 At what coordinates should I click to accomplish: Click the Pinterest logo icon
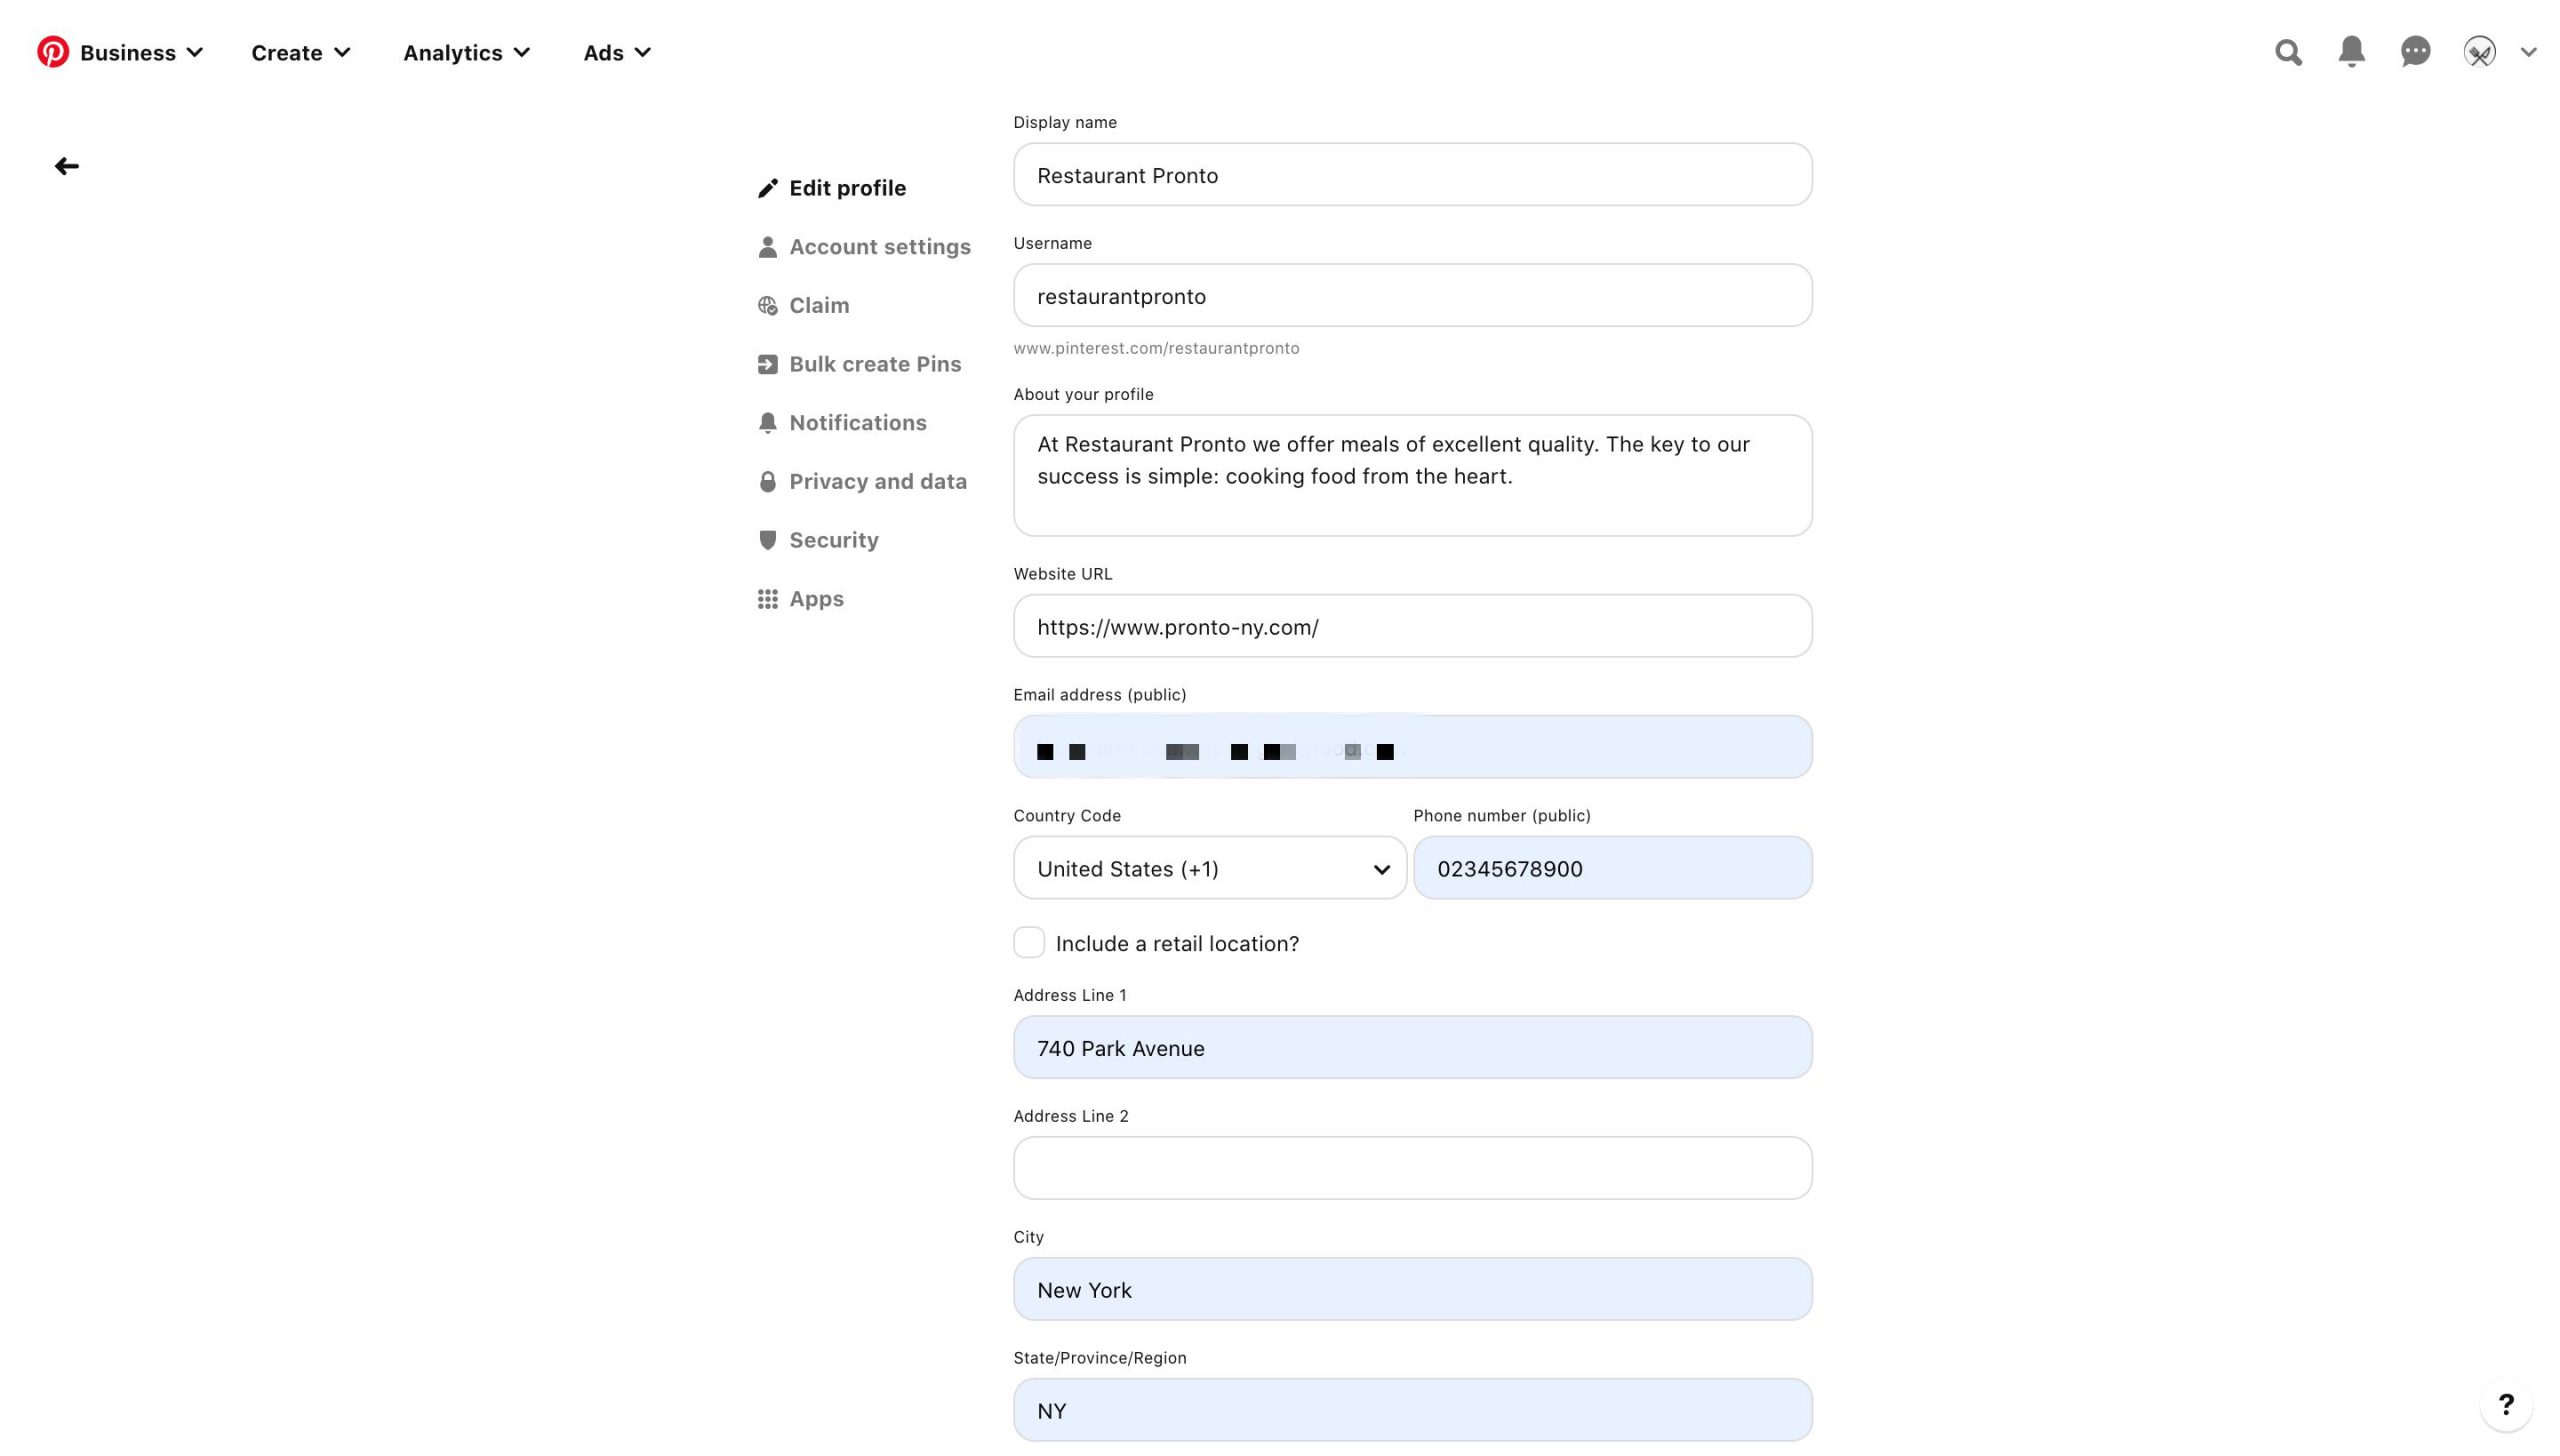[53, 52]
